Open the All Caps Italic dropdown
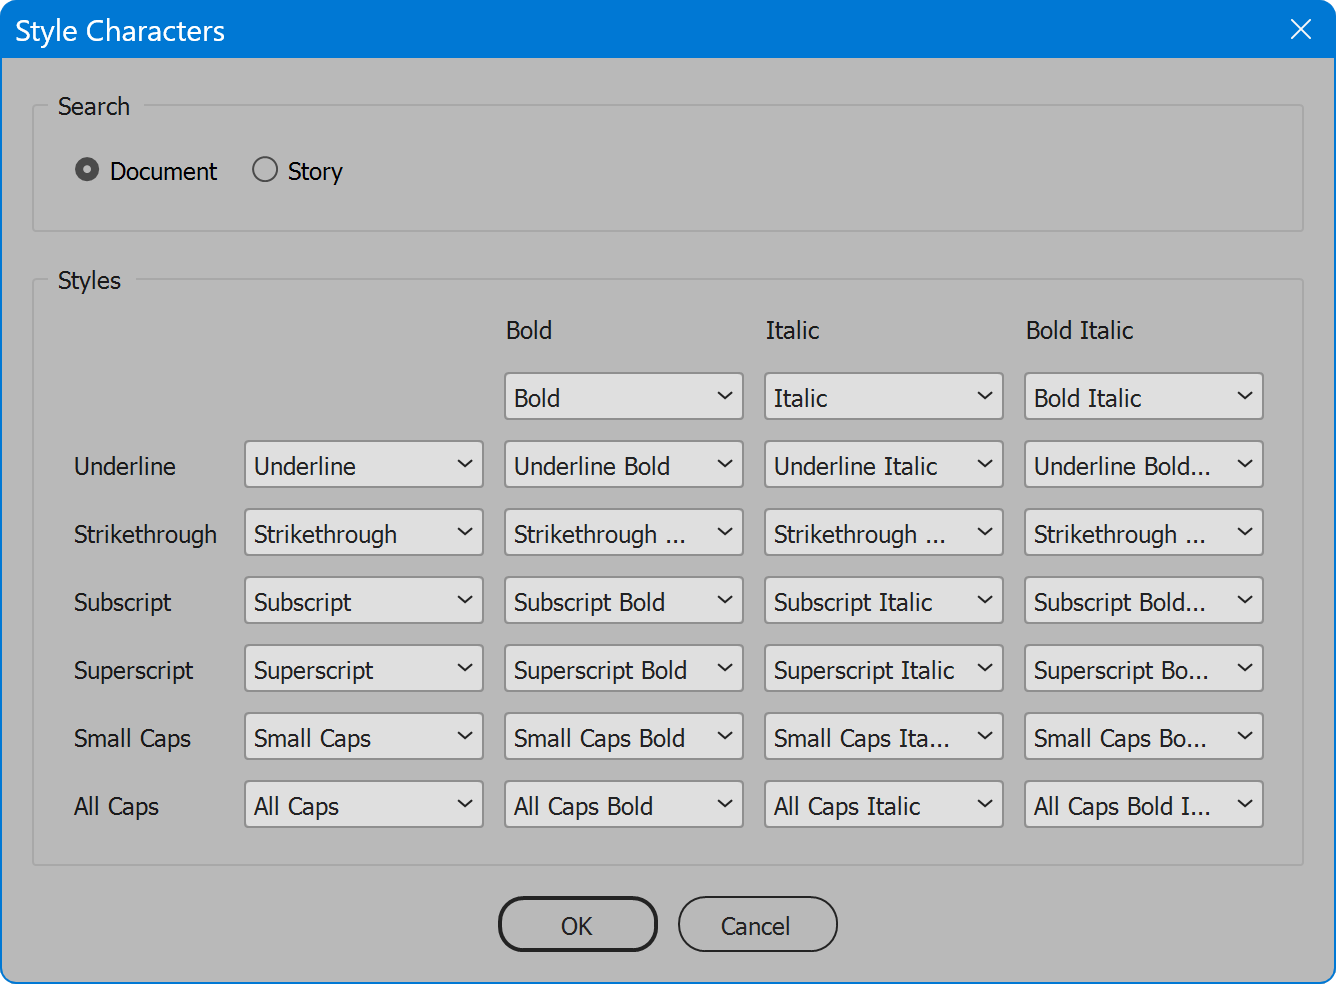The image size is (1336, 984). coord(883,805)
